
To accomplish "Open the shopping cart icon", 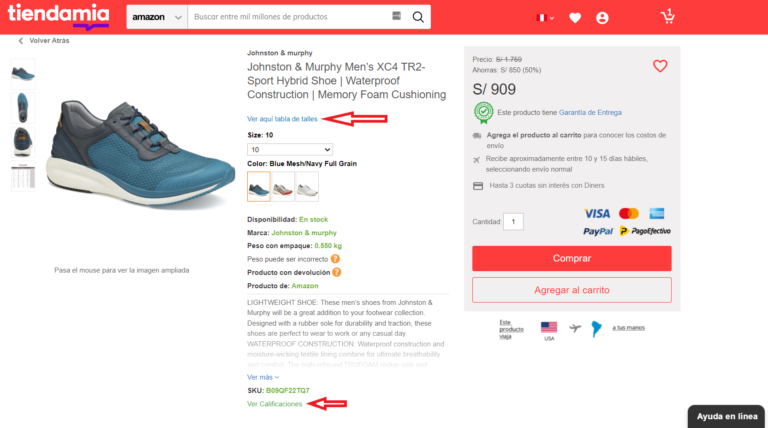I will click(x=668, y=17).
